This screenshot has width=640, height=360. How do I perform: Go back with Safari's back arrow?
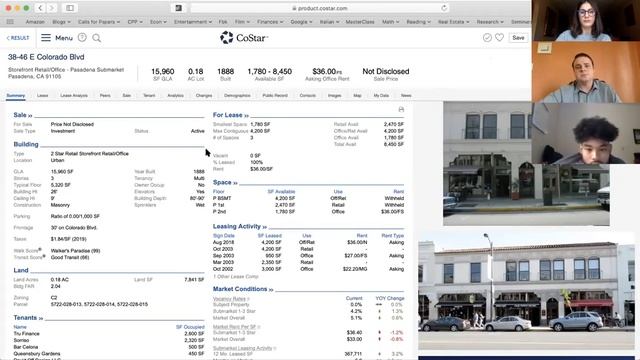(x=40, y=8)
